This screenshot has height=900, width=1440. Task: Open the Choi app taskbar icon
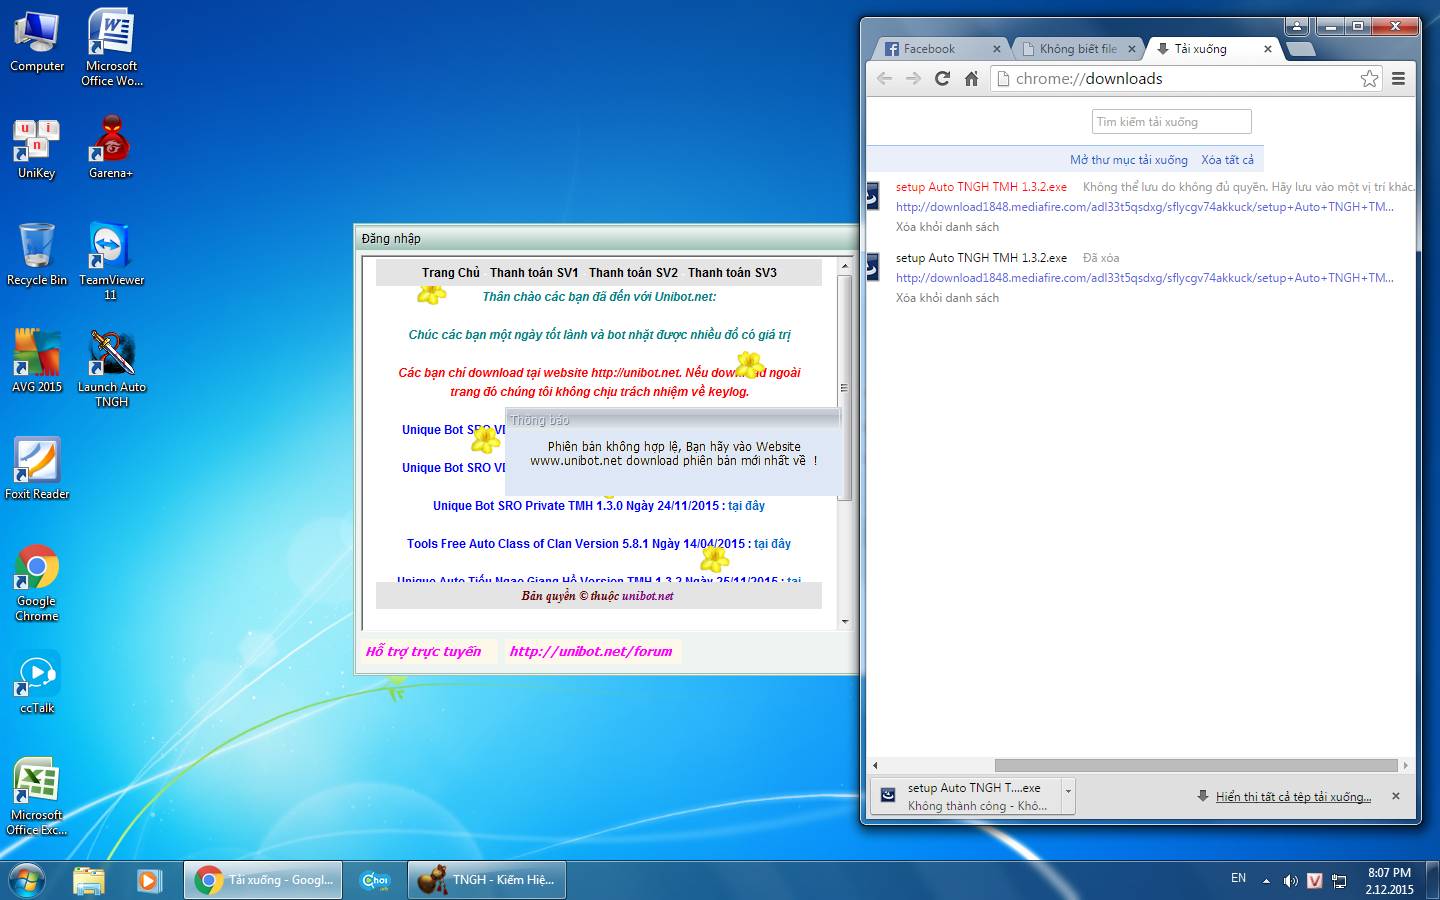point(376,880)
